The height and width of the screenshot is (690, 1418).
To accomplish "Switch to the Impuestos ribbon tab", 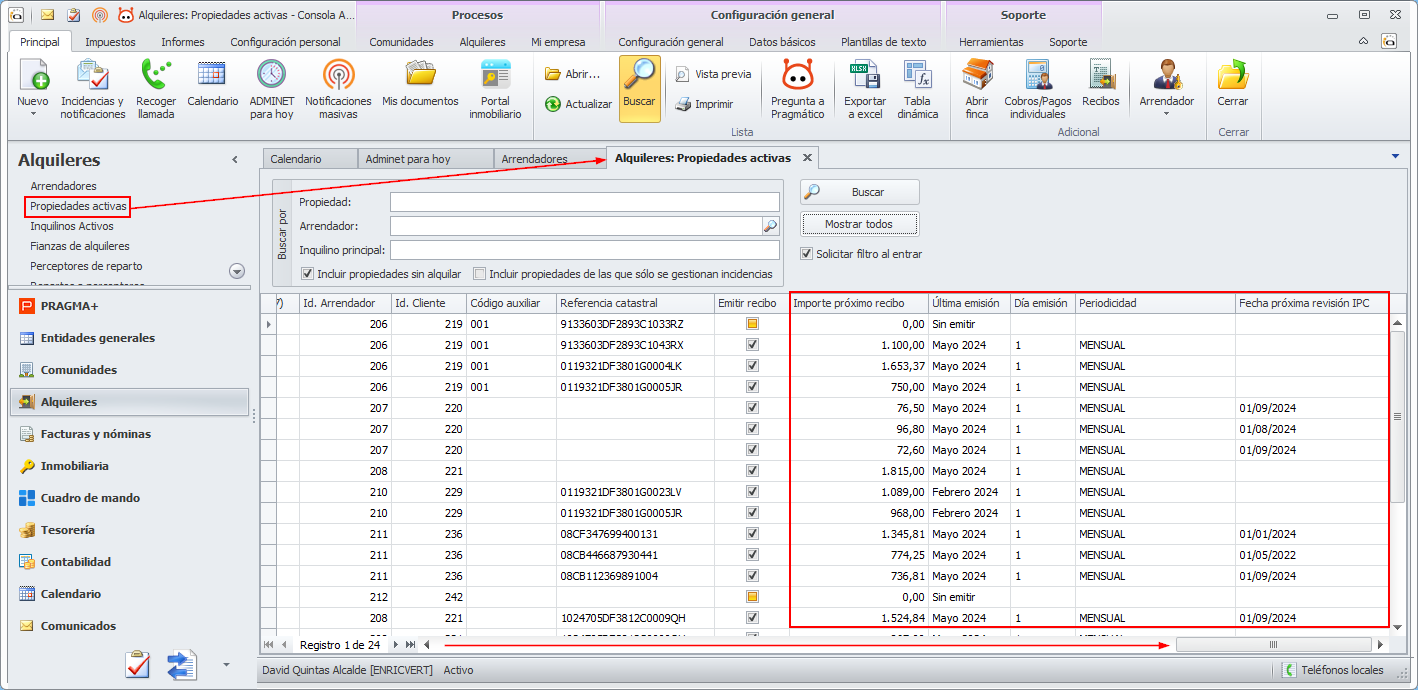I will (110, 42).
